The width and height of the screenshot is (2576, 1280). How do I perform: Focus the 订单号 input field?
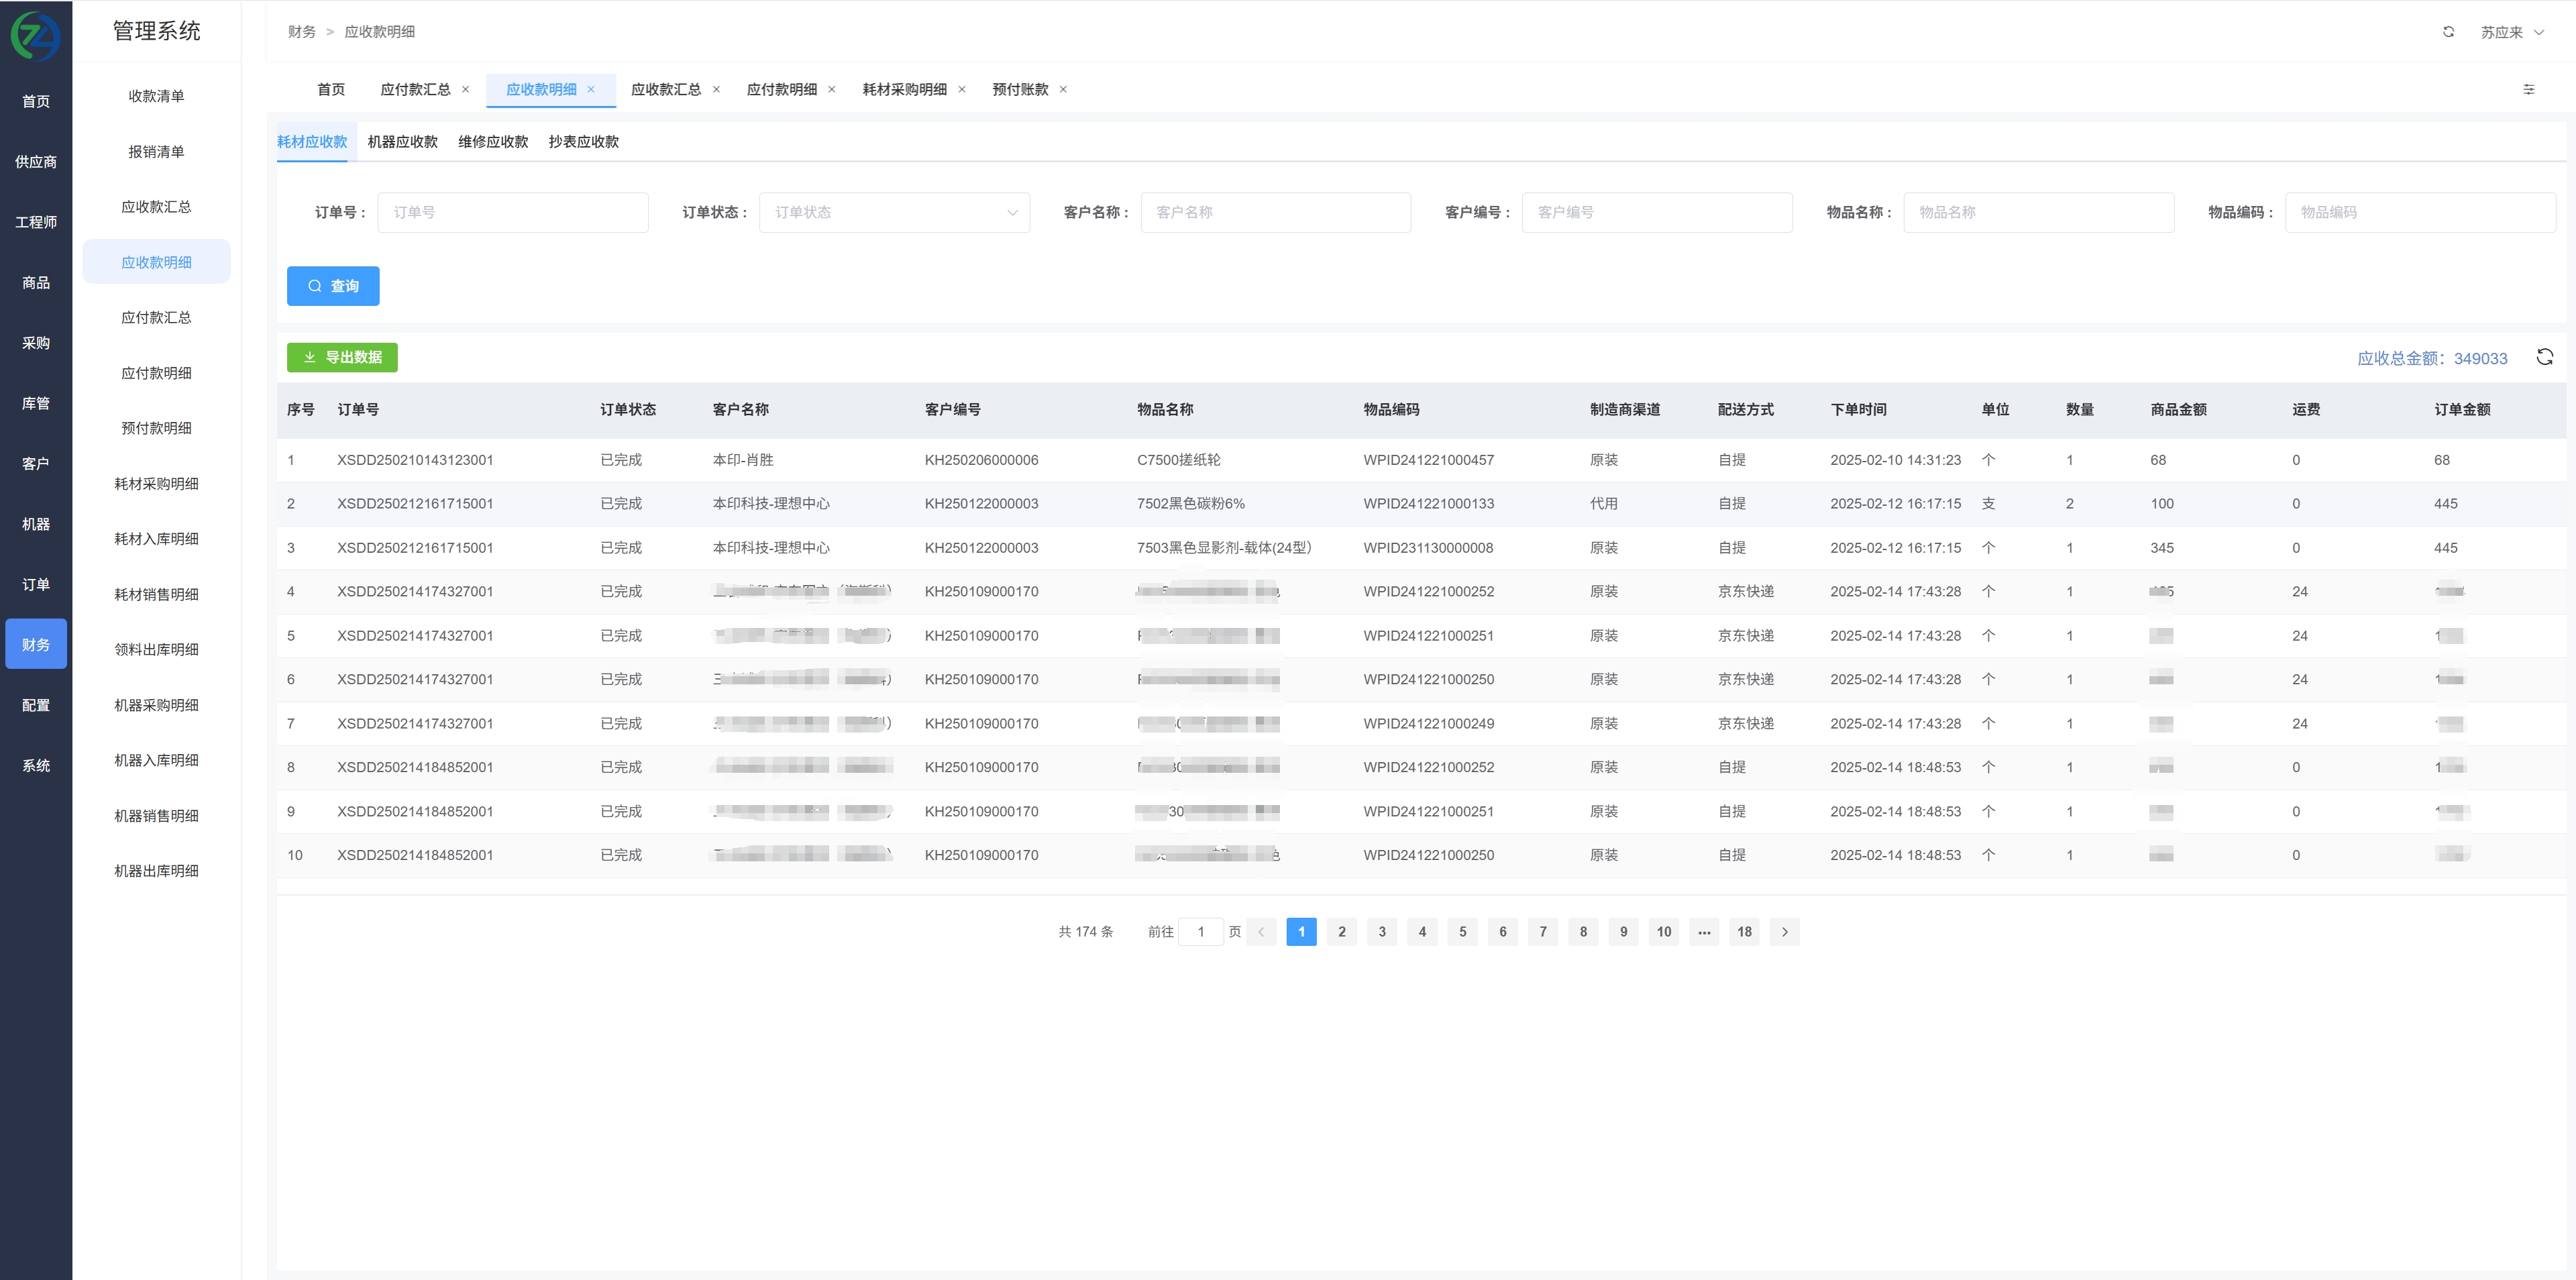pos(513,212)
